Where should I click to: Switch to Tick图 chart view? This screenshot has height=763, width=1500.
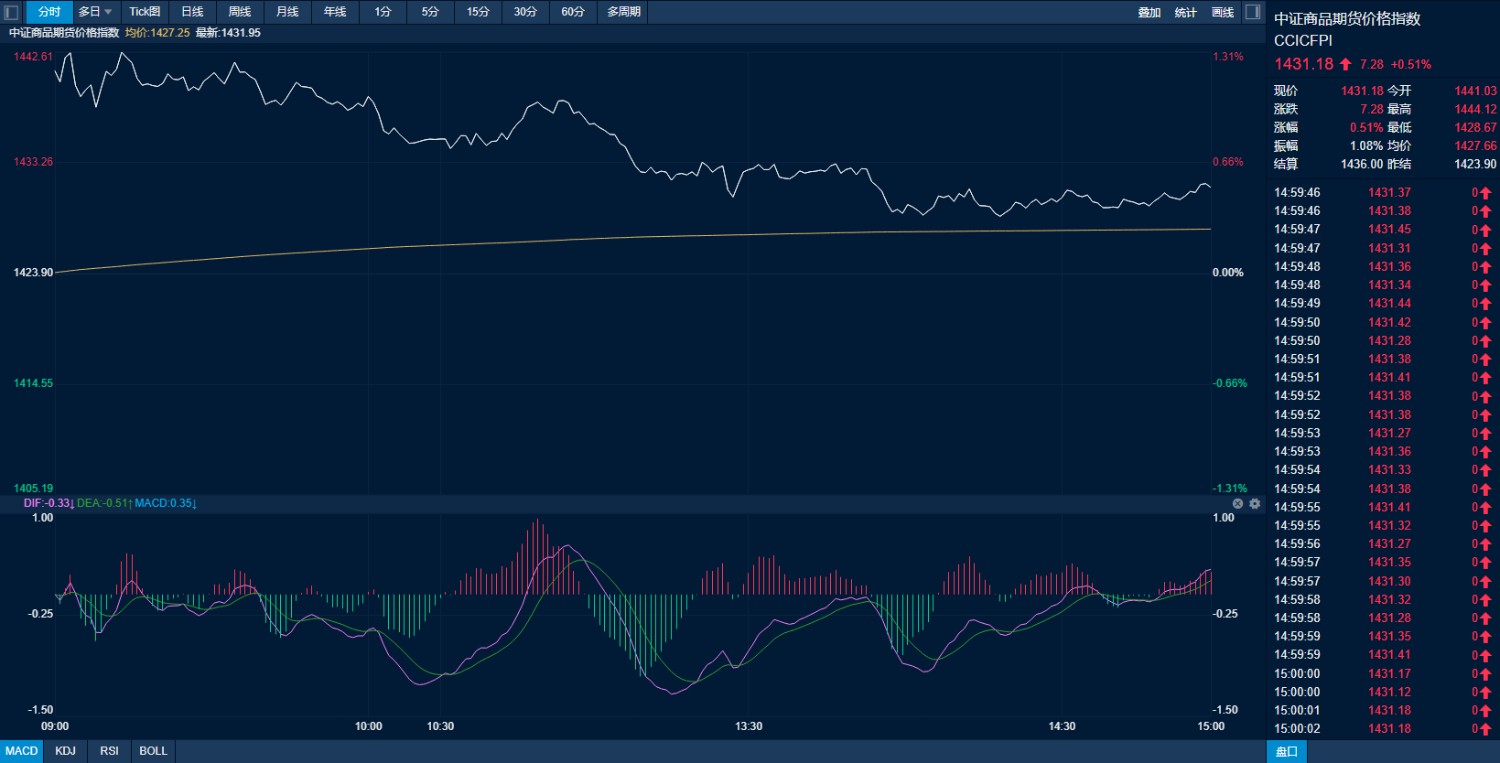(145, 12)
